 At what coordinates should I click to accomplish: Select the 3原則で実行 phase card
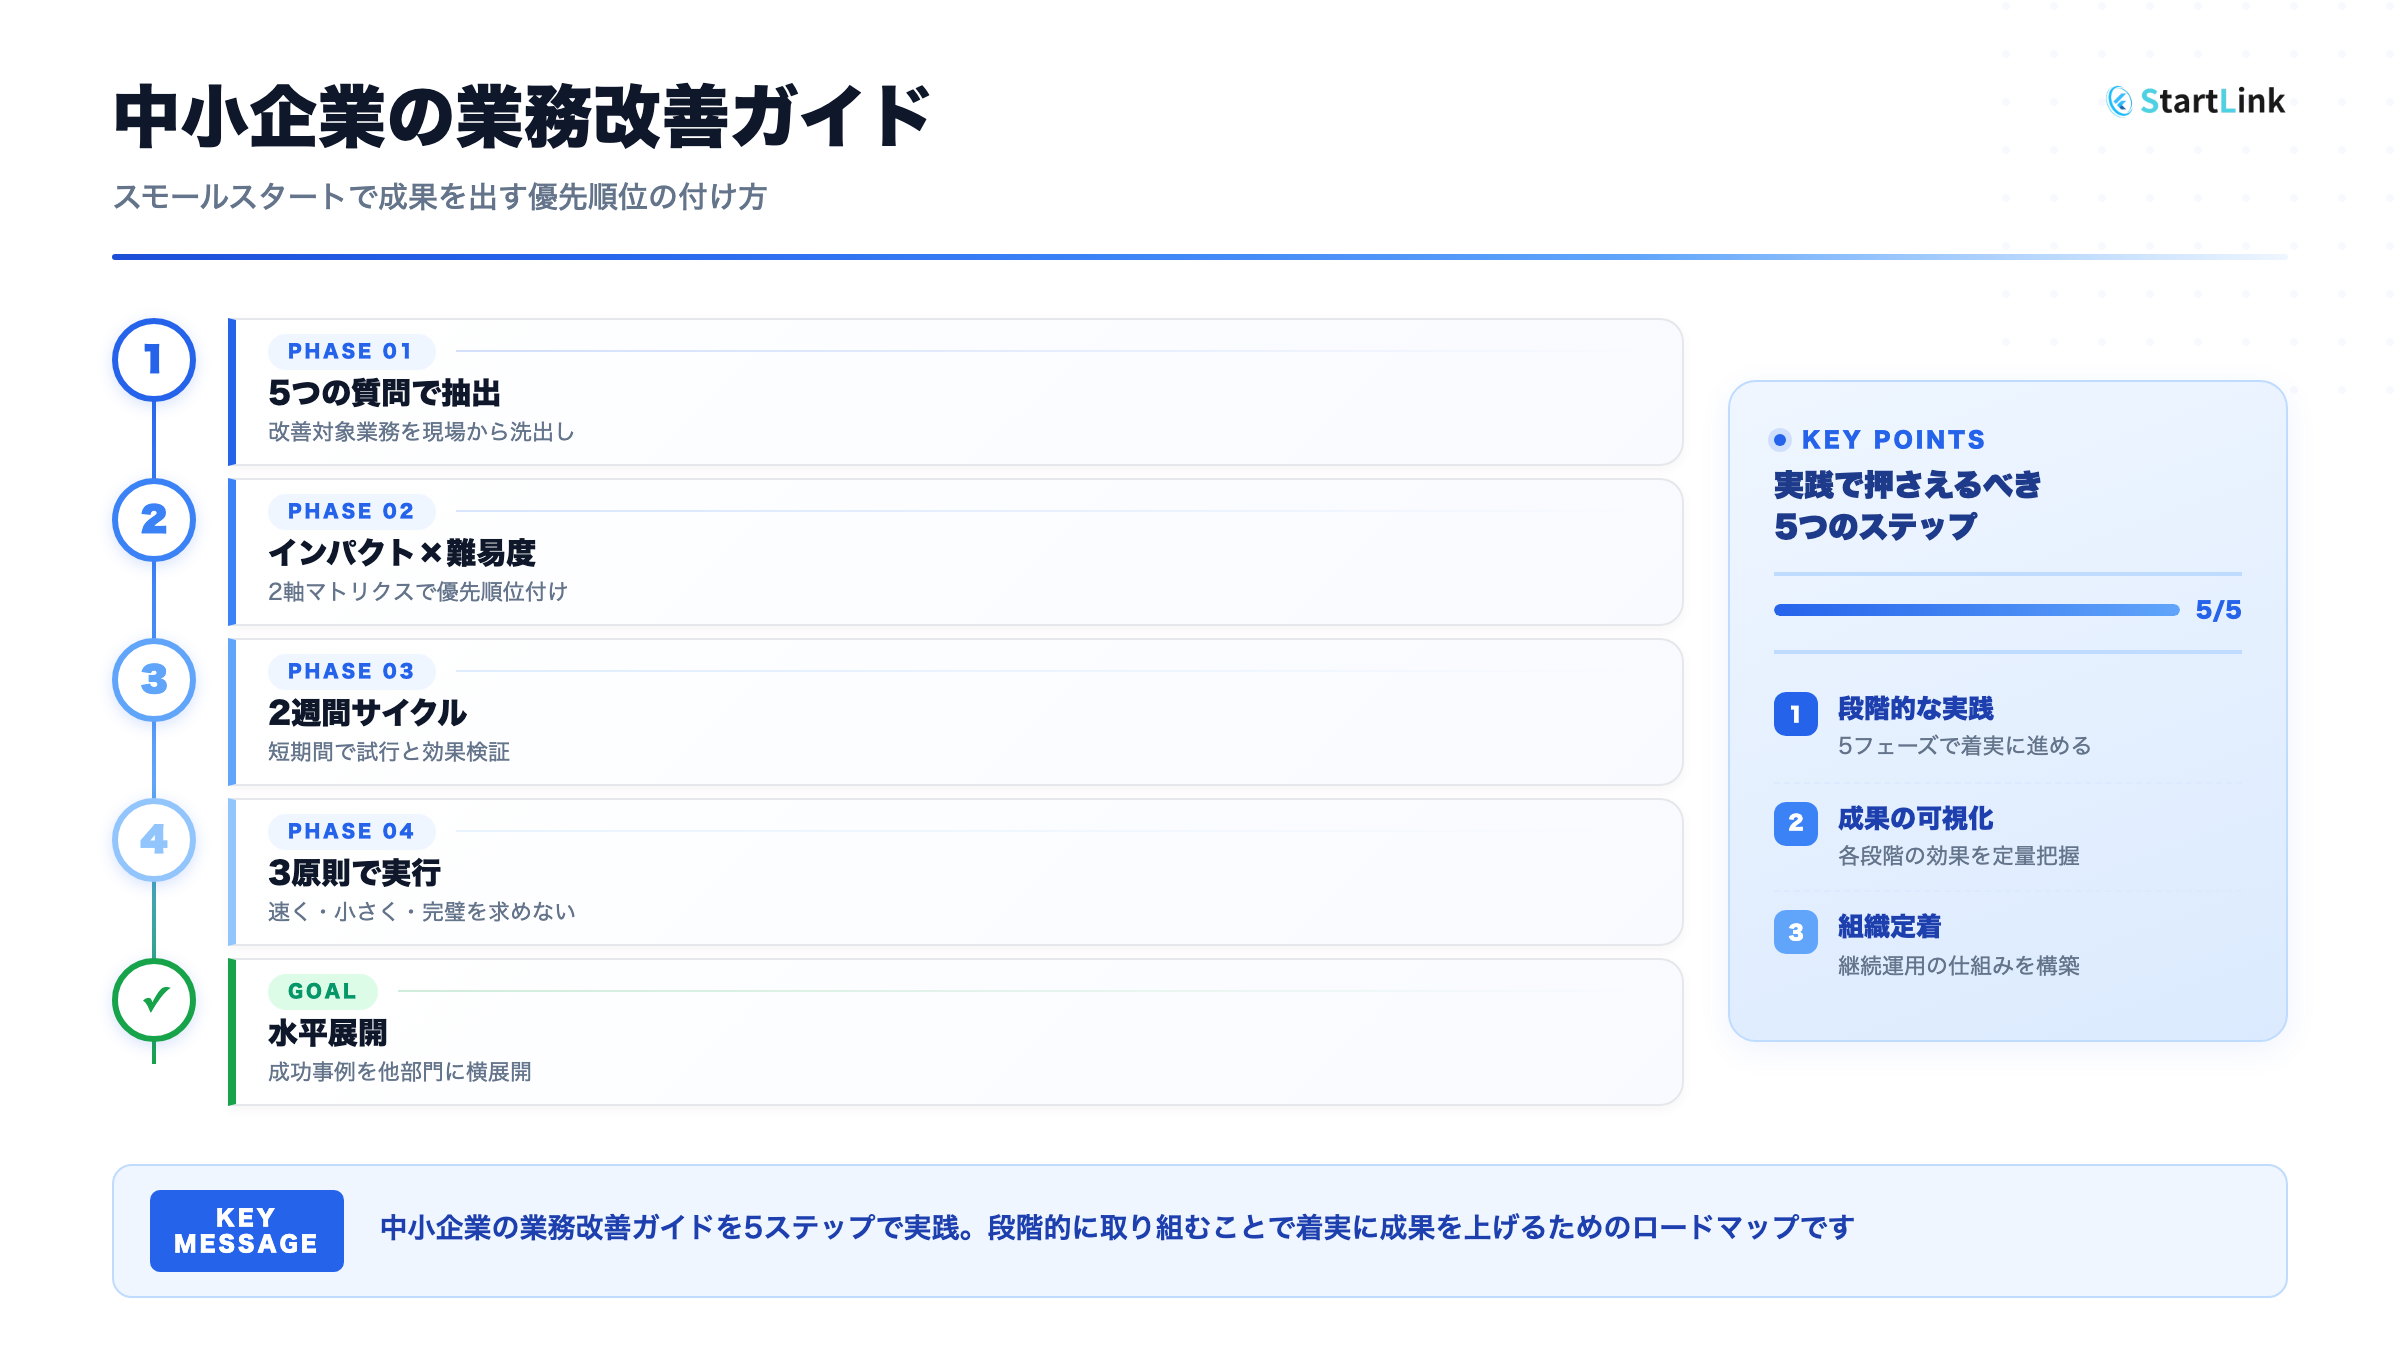click(955, 872)
